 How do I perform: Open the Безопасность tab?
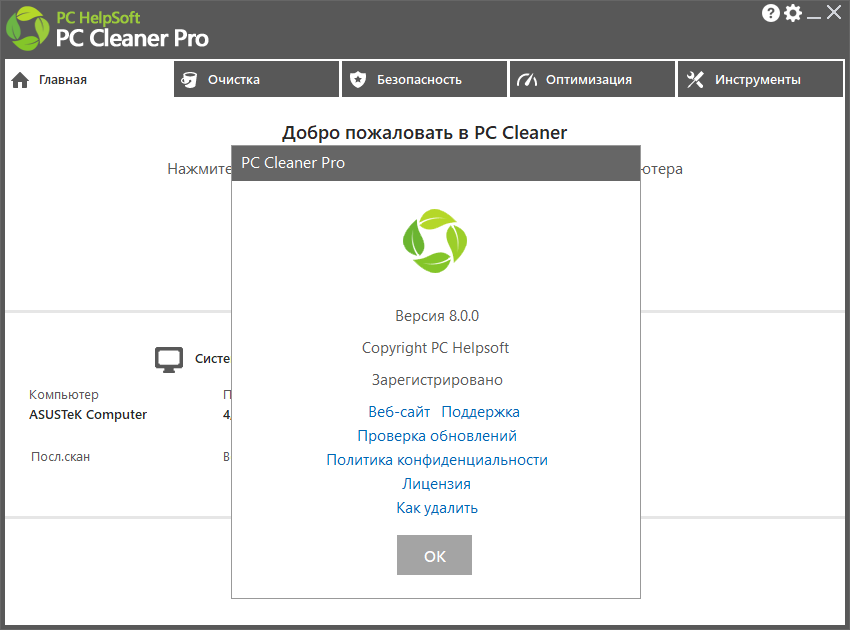pyautogui.click(x=424, y=79)
